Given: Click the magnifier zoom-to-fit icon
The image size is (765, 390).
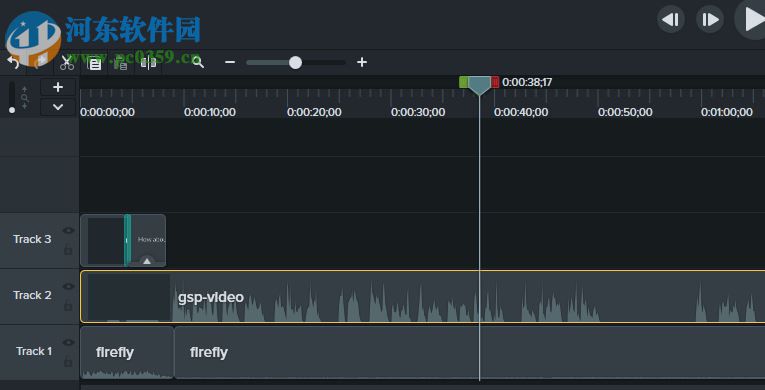Looking at the screenshot, I should click(x=198, y=62).
